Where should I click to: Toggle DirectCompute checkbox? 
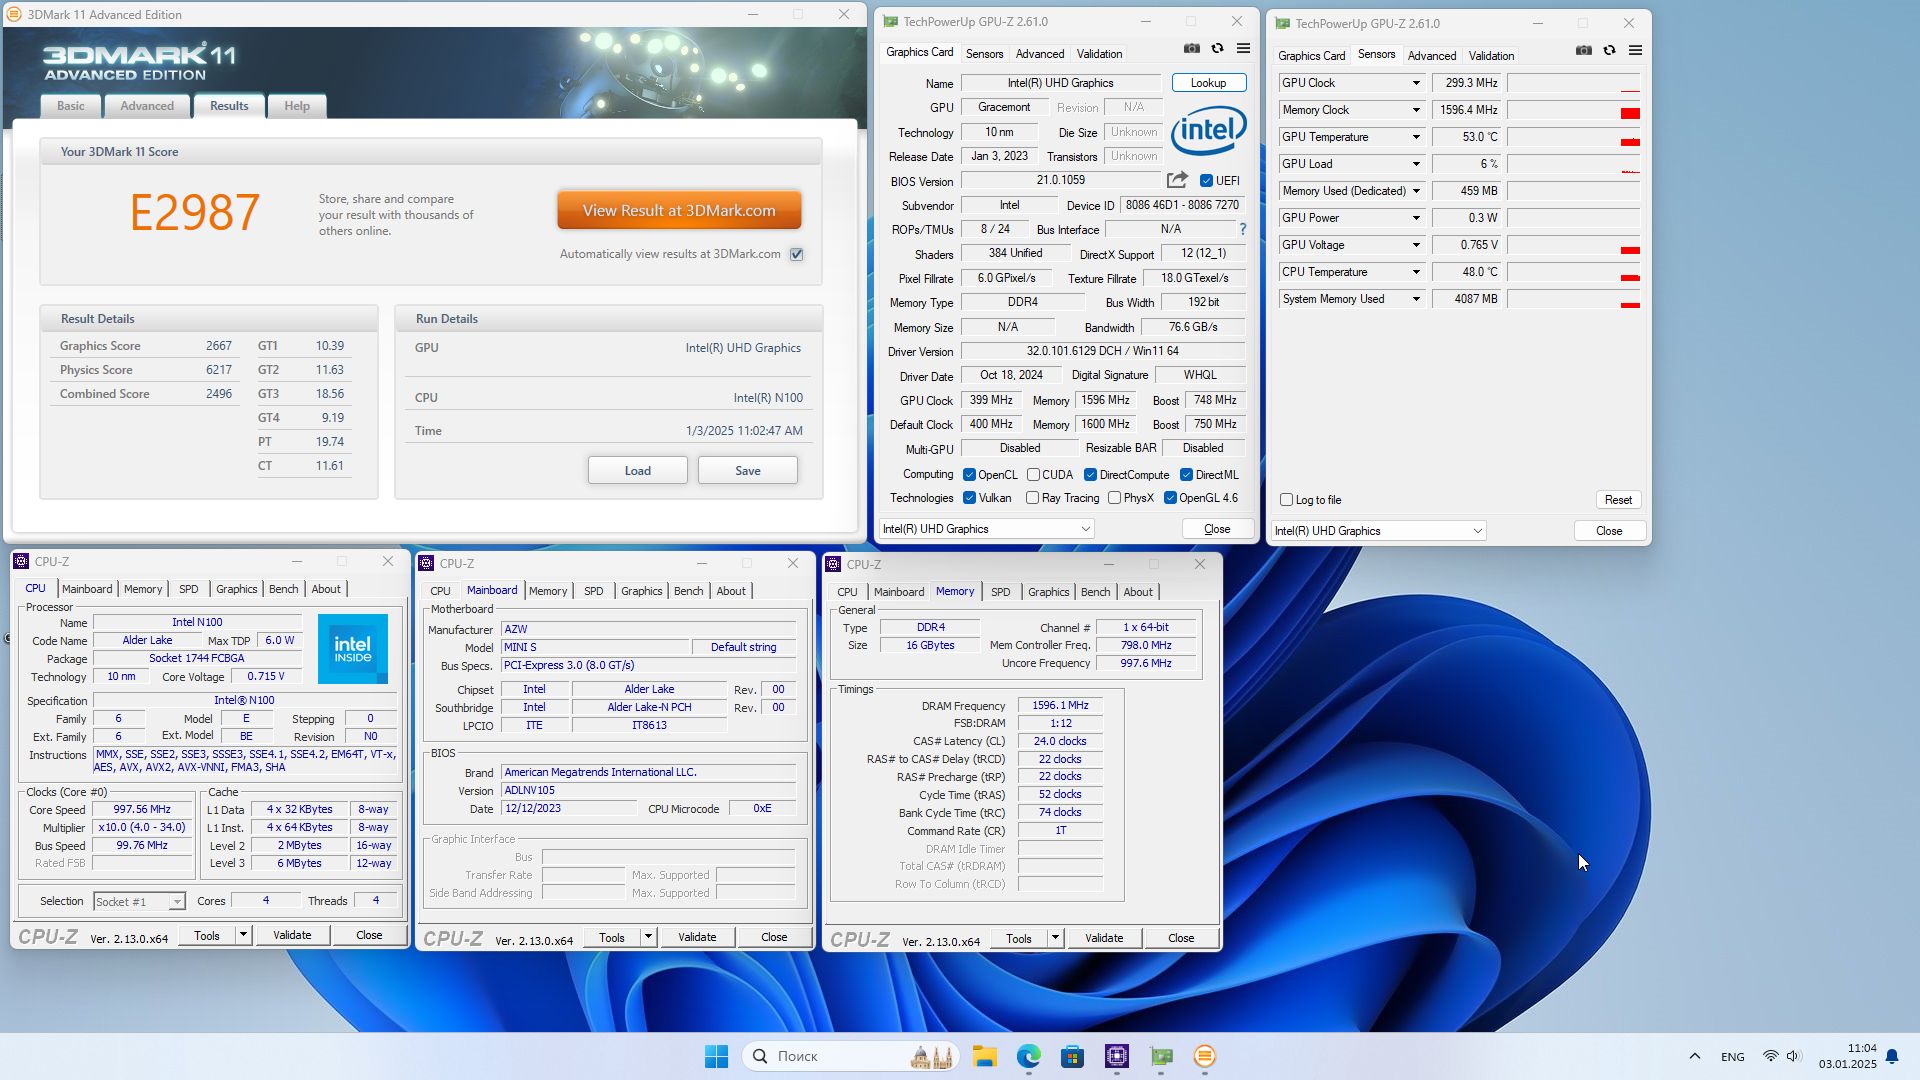click(x=1090, y=475)
